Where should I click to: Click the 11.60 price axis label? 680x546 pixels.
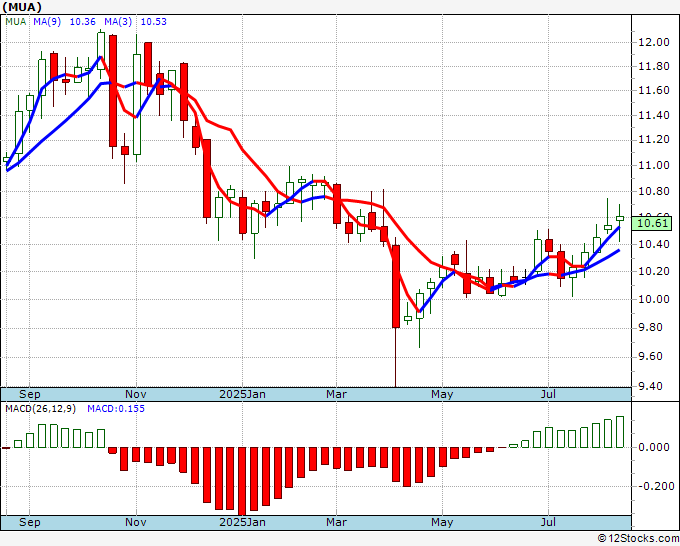(654, 90)
